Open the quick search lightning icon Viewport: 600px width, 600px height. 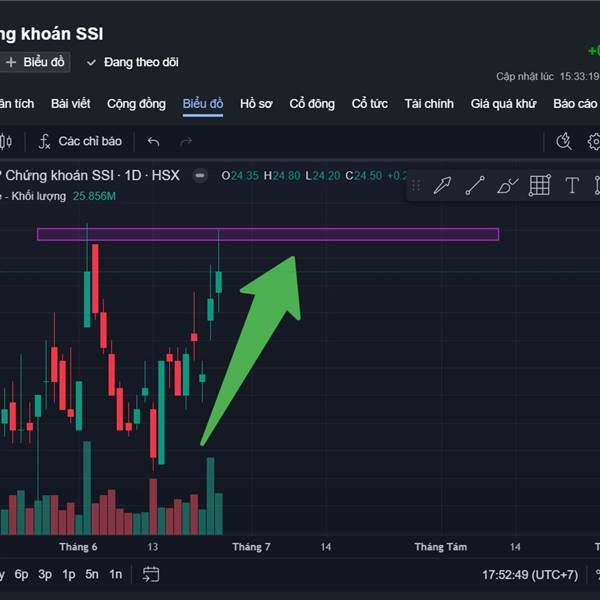[564, 142]
